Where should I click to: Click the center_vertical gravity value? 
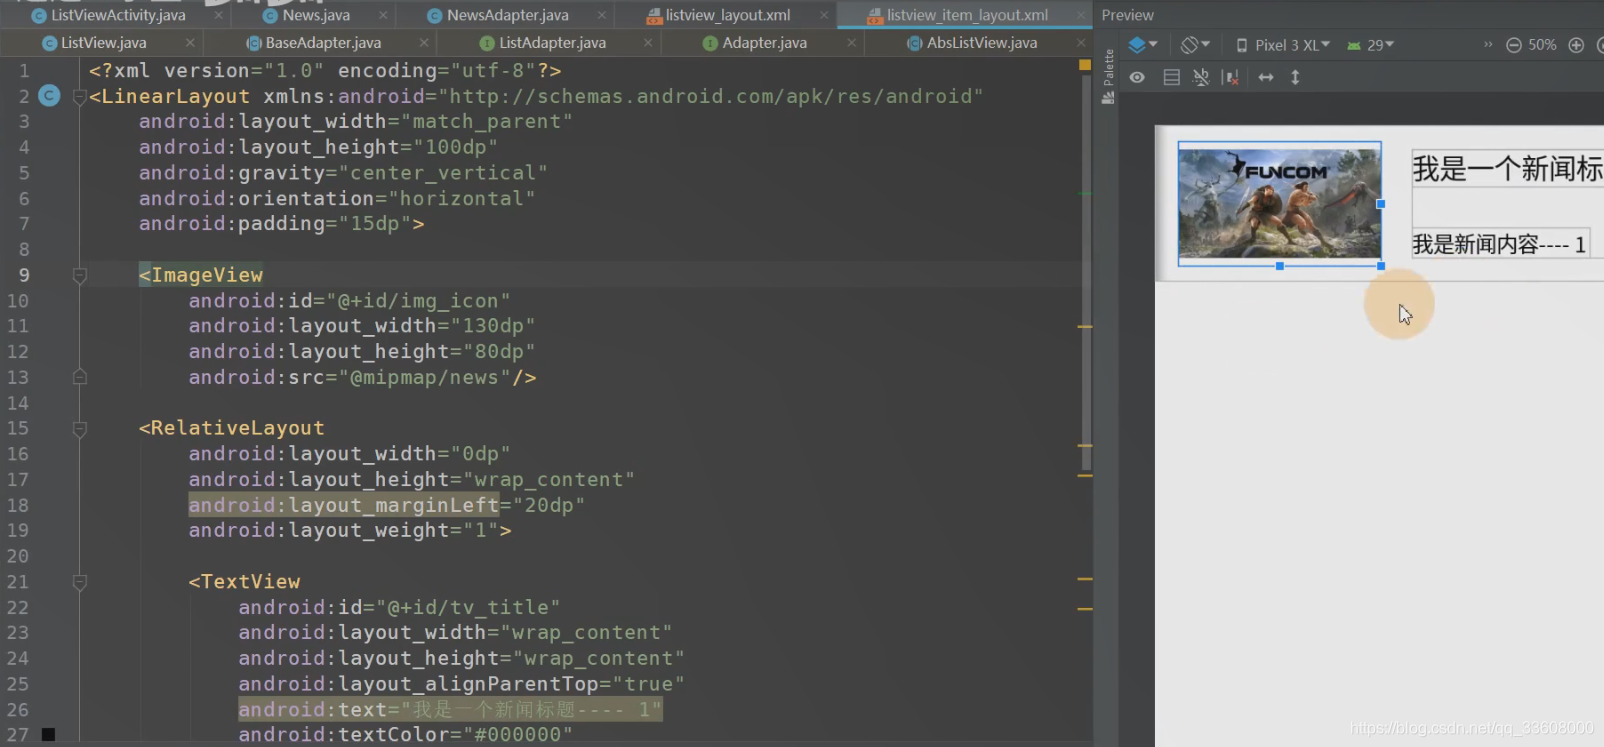(443, 172)
